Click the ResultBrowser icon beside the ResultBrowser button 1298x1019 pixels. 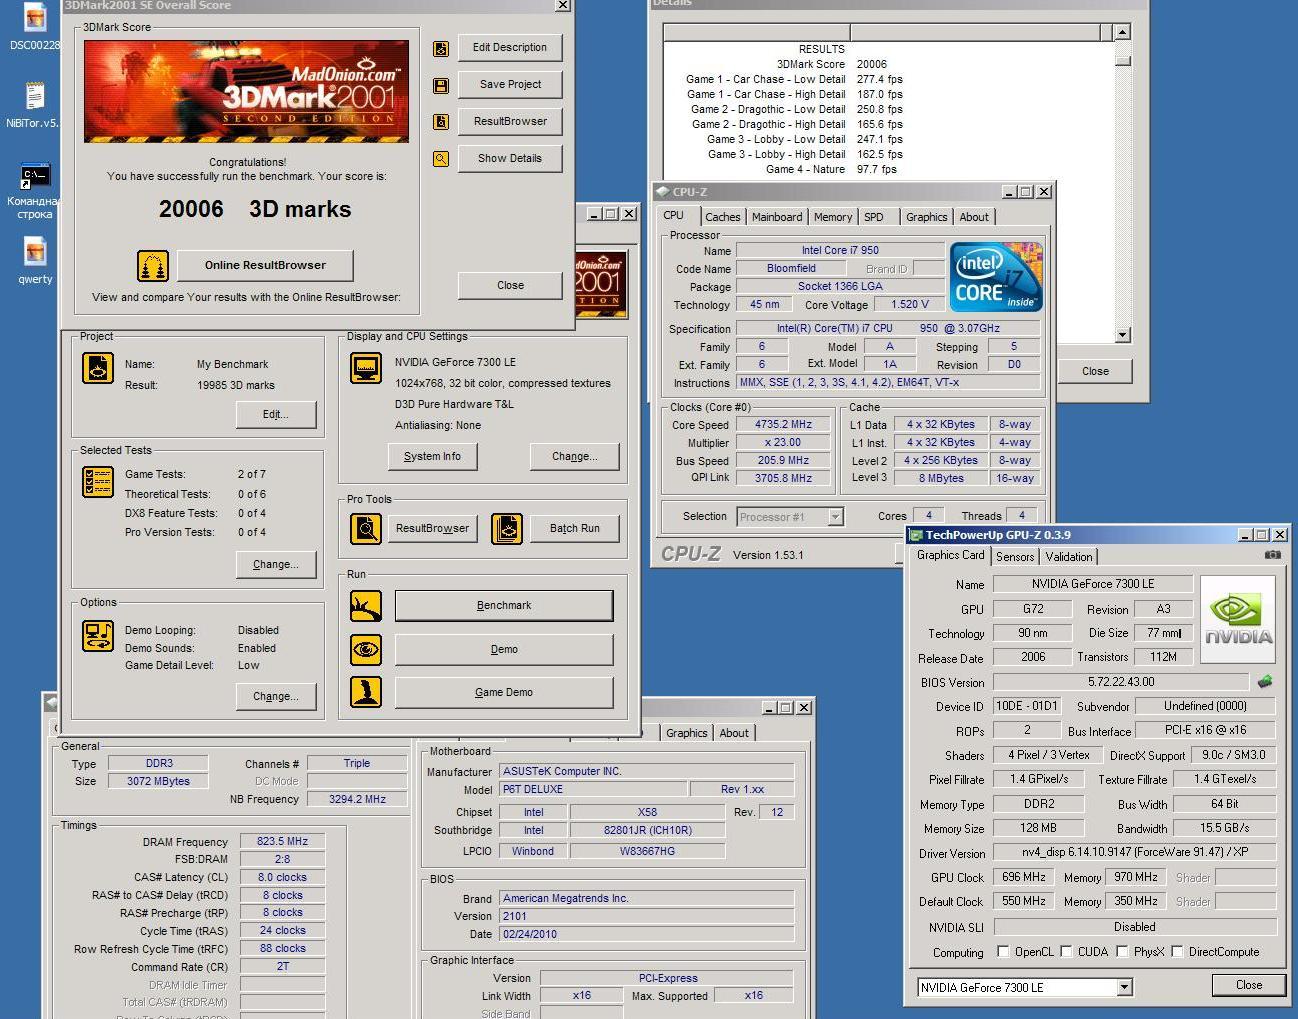click(441, 122)
